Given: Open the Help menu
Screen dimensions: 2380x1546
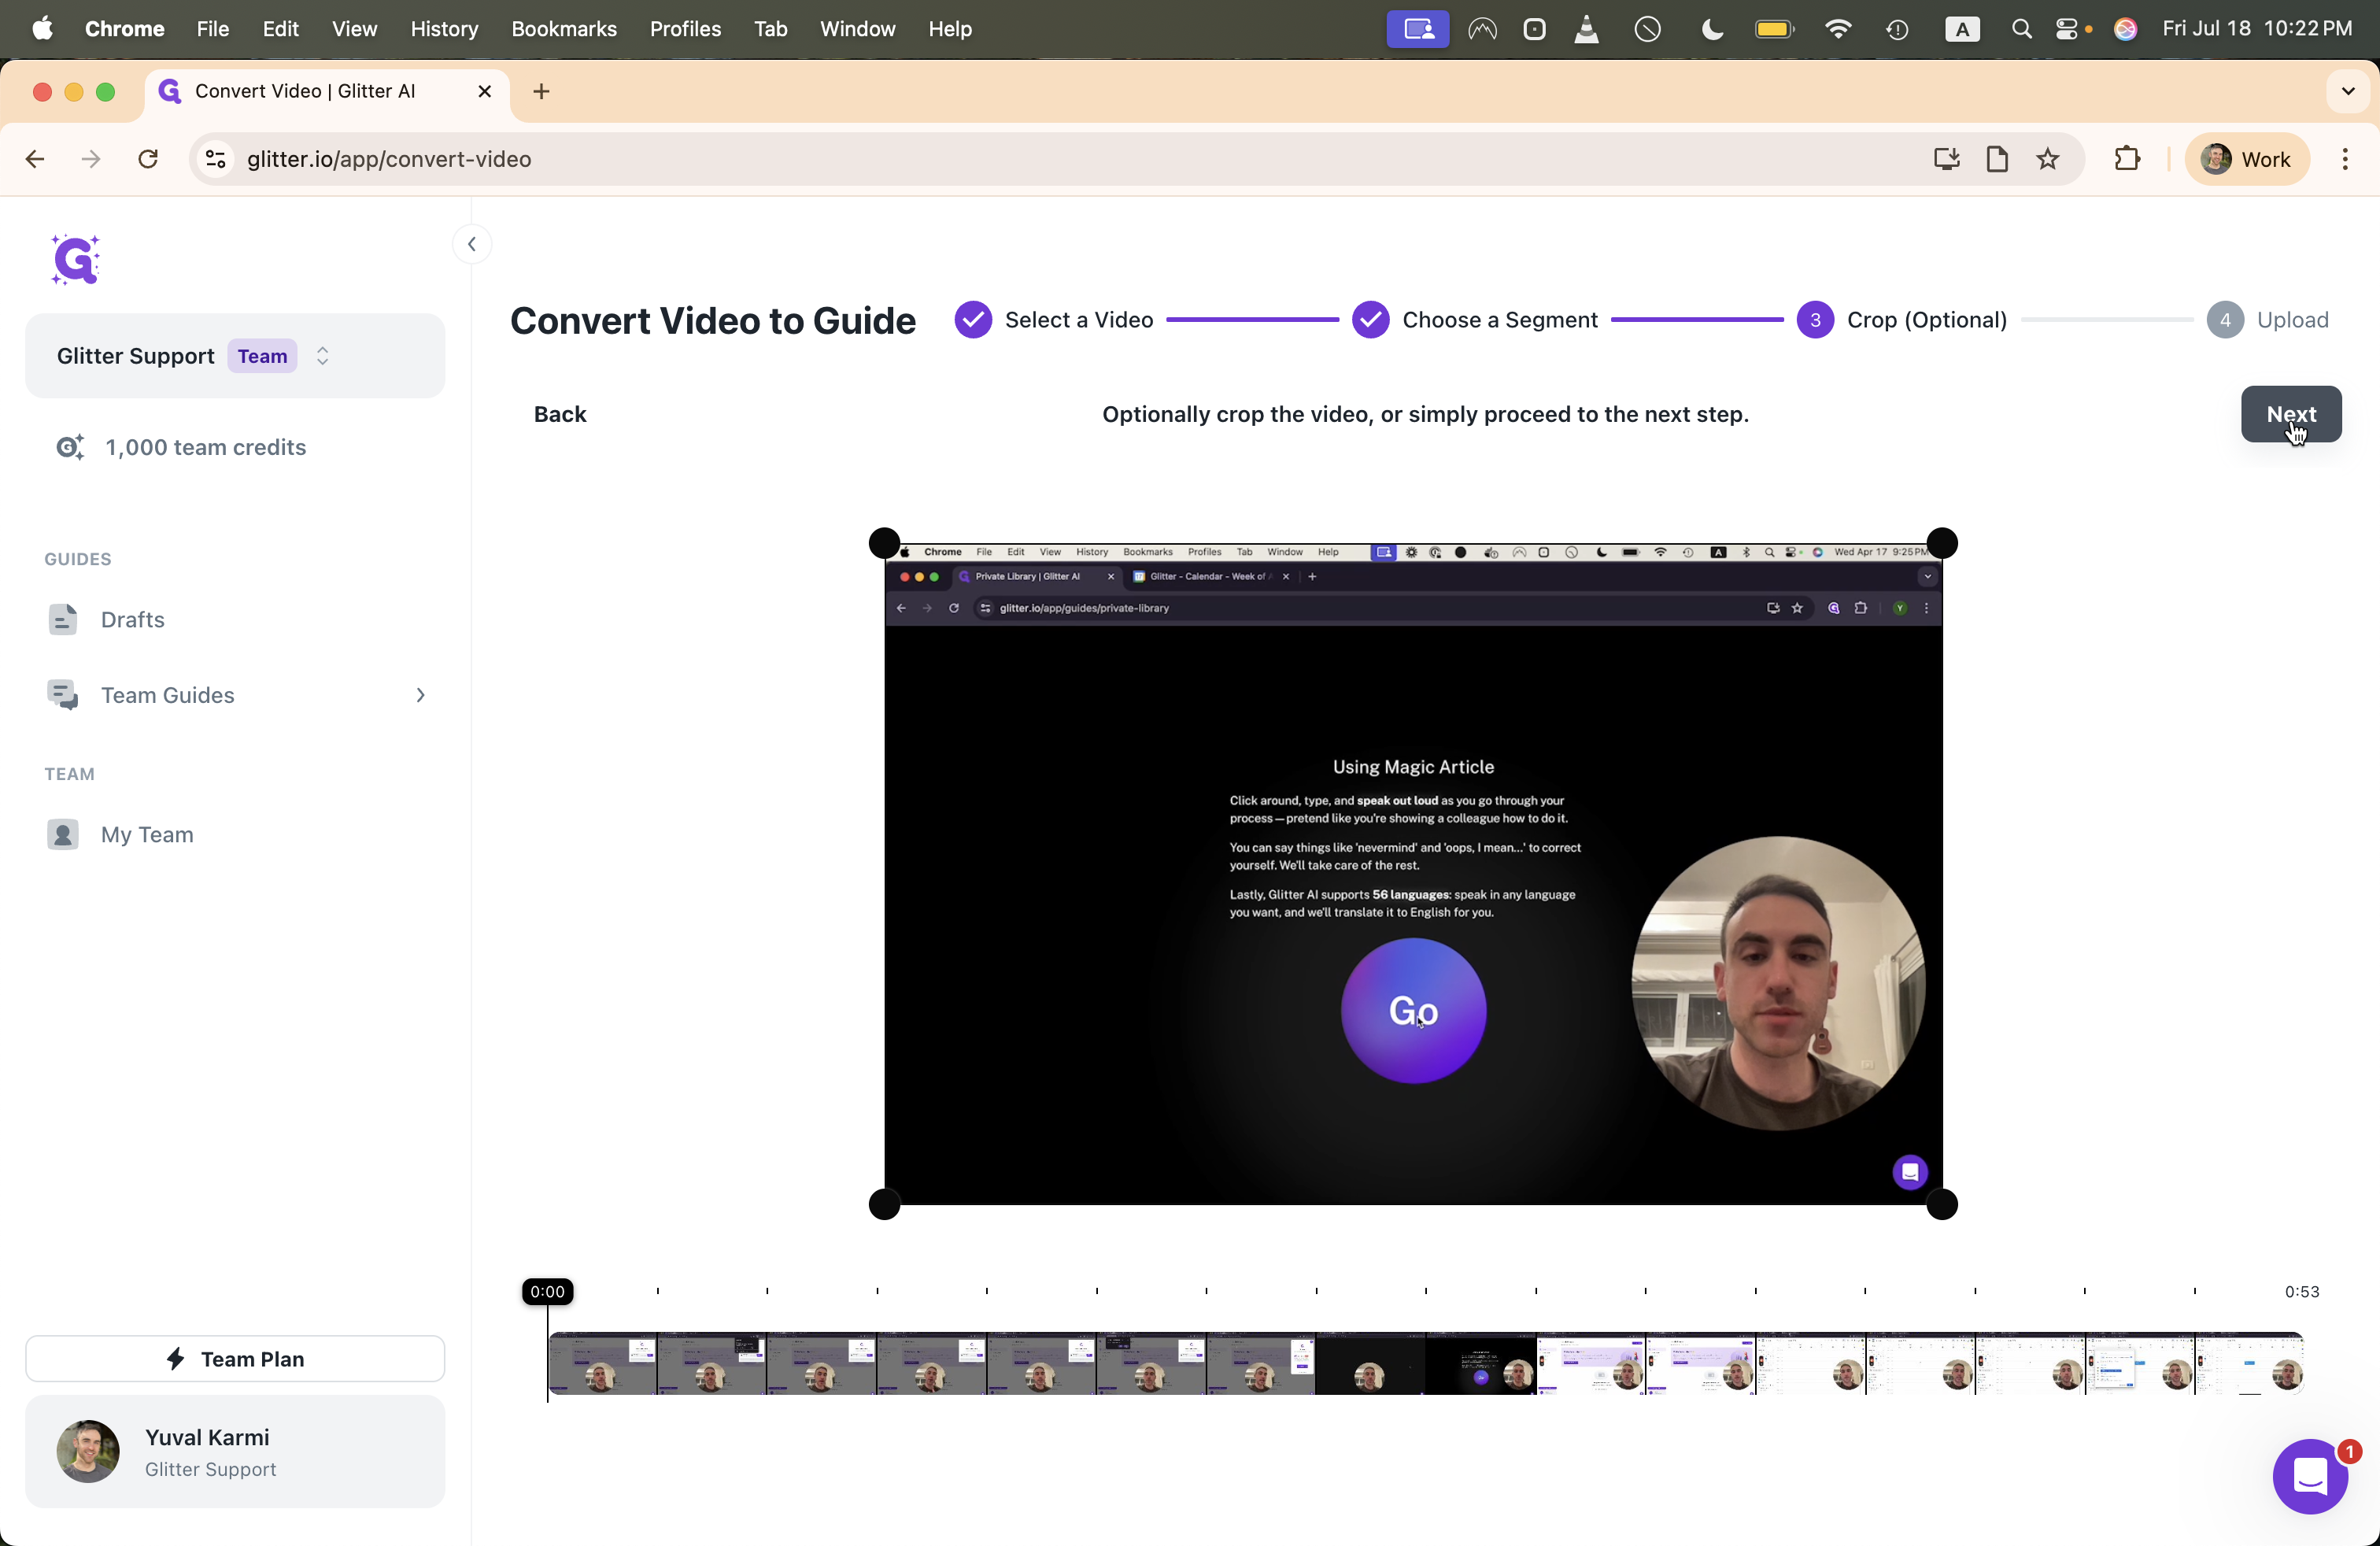Looking at the screenshot, I should click(949, 29).
